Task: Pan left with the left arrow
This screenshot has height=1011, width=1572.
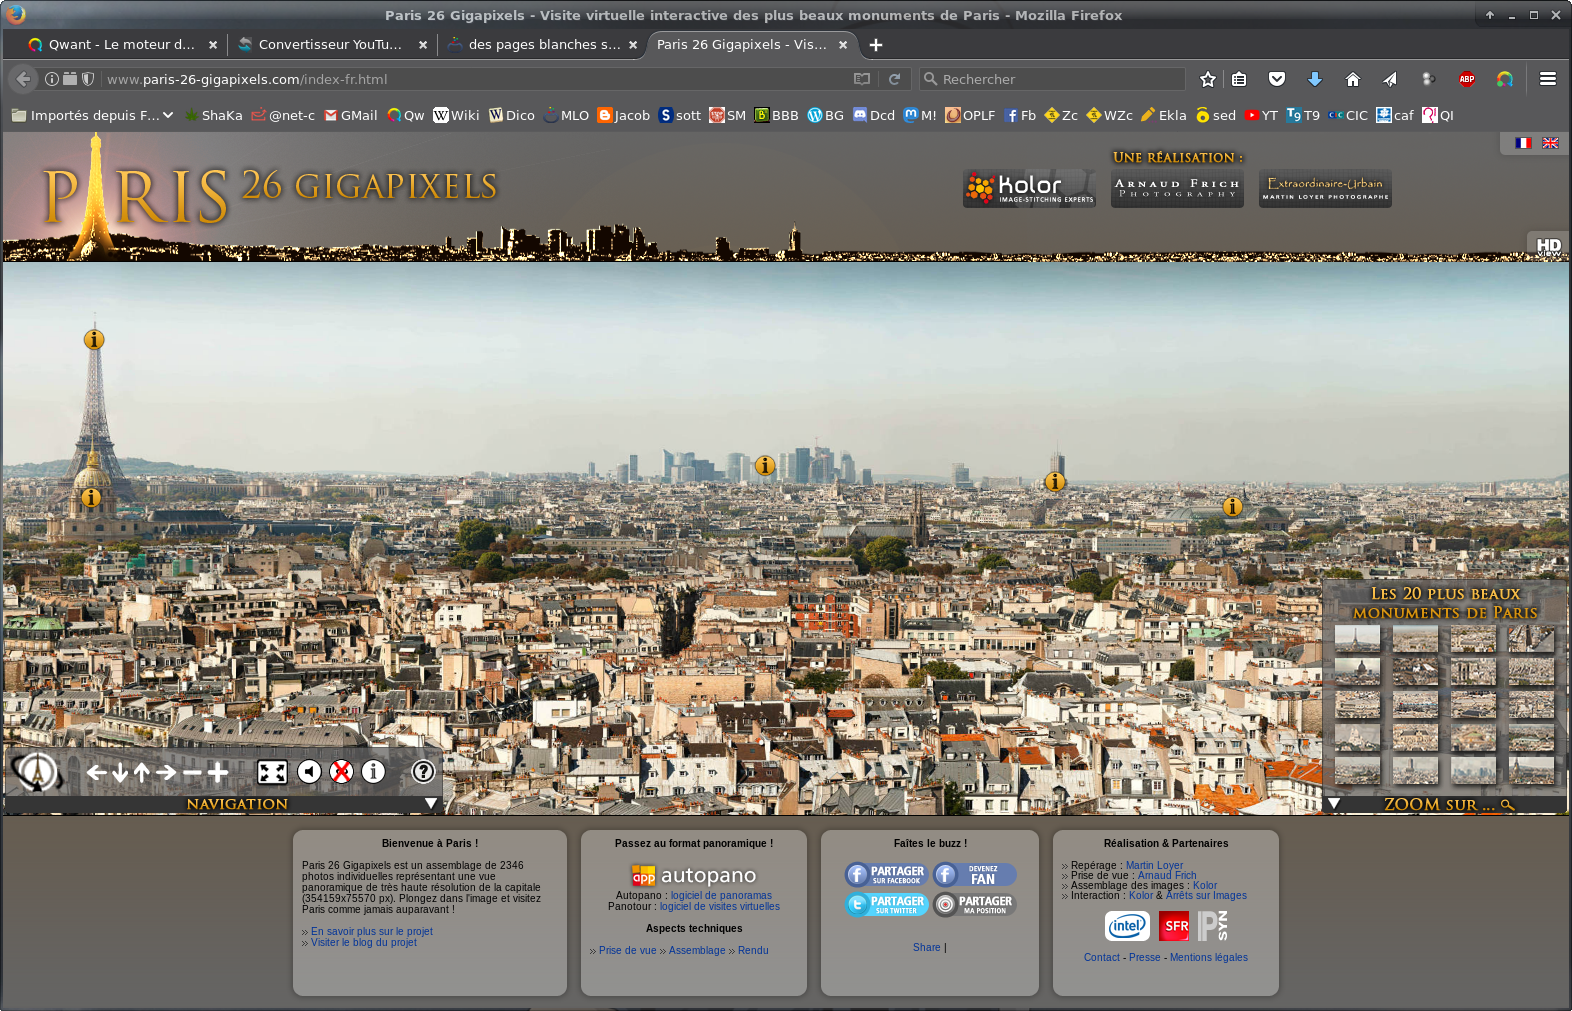Action: [x=96, y=772]
